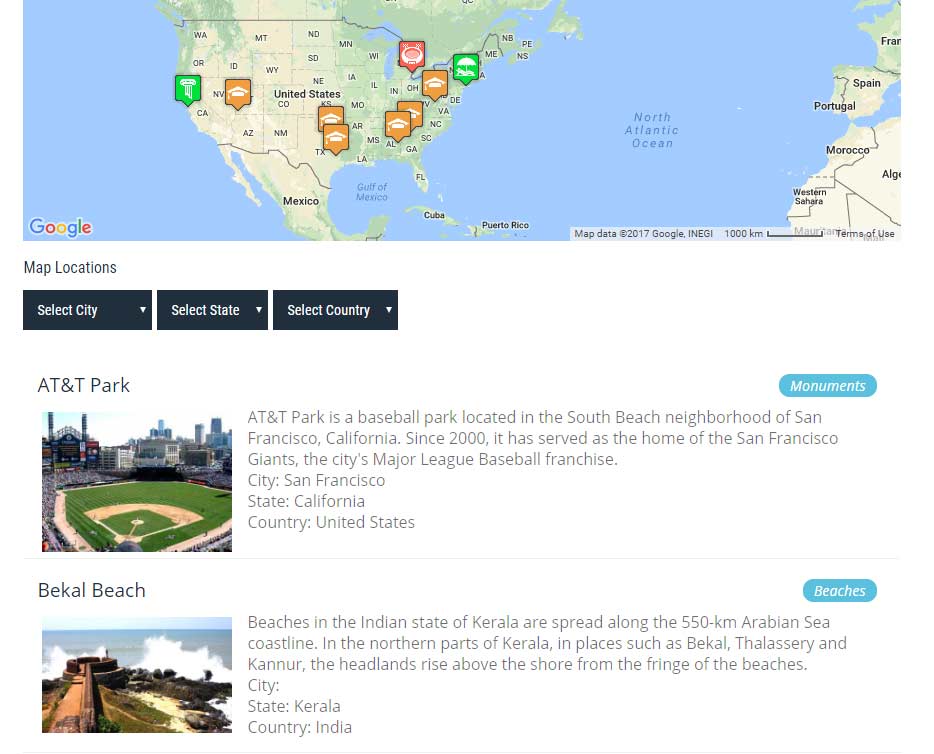This screenshot has width=934, height=754.
Task: Click the Cuba label on the map
Action: [434, 215]
